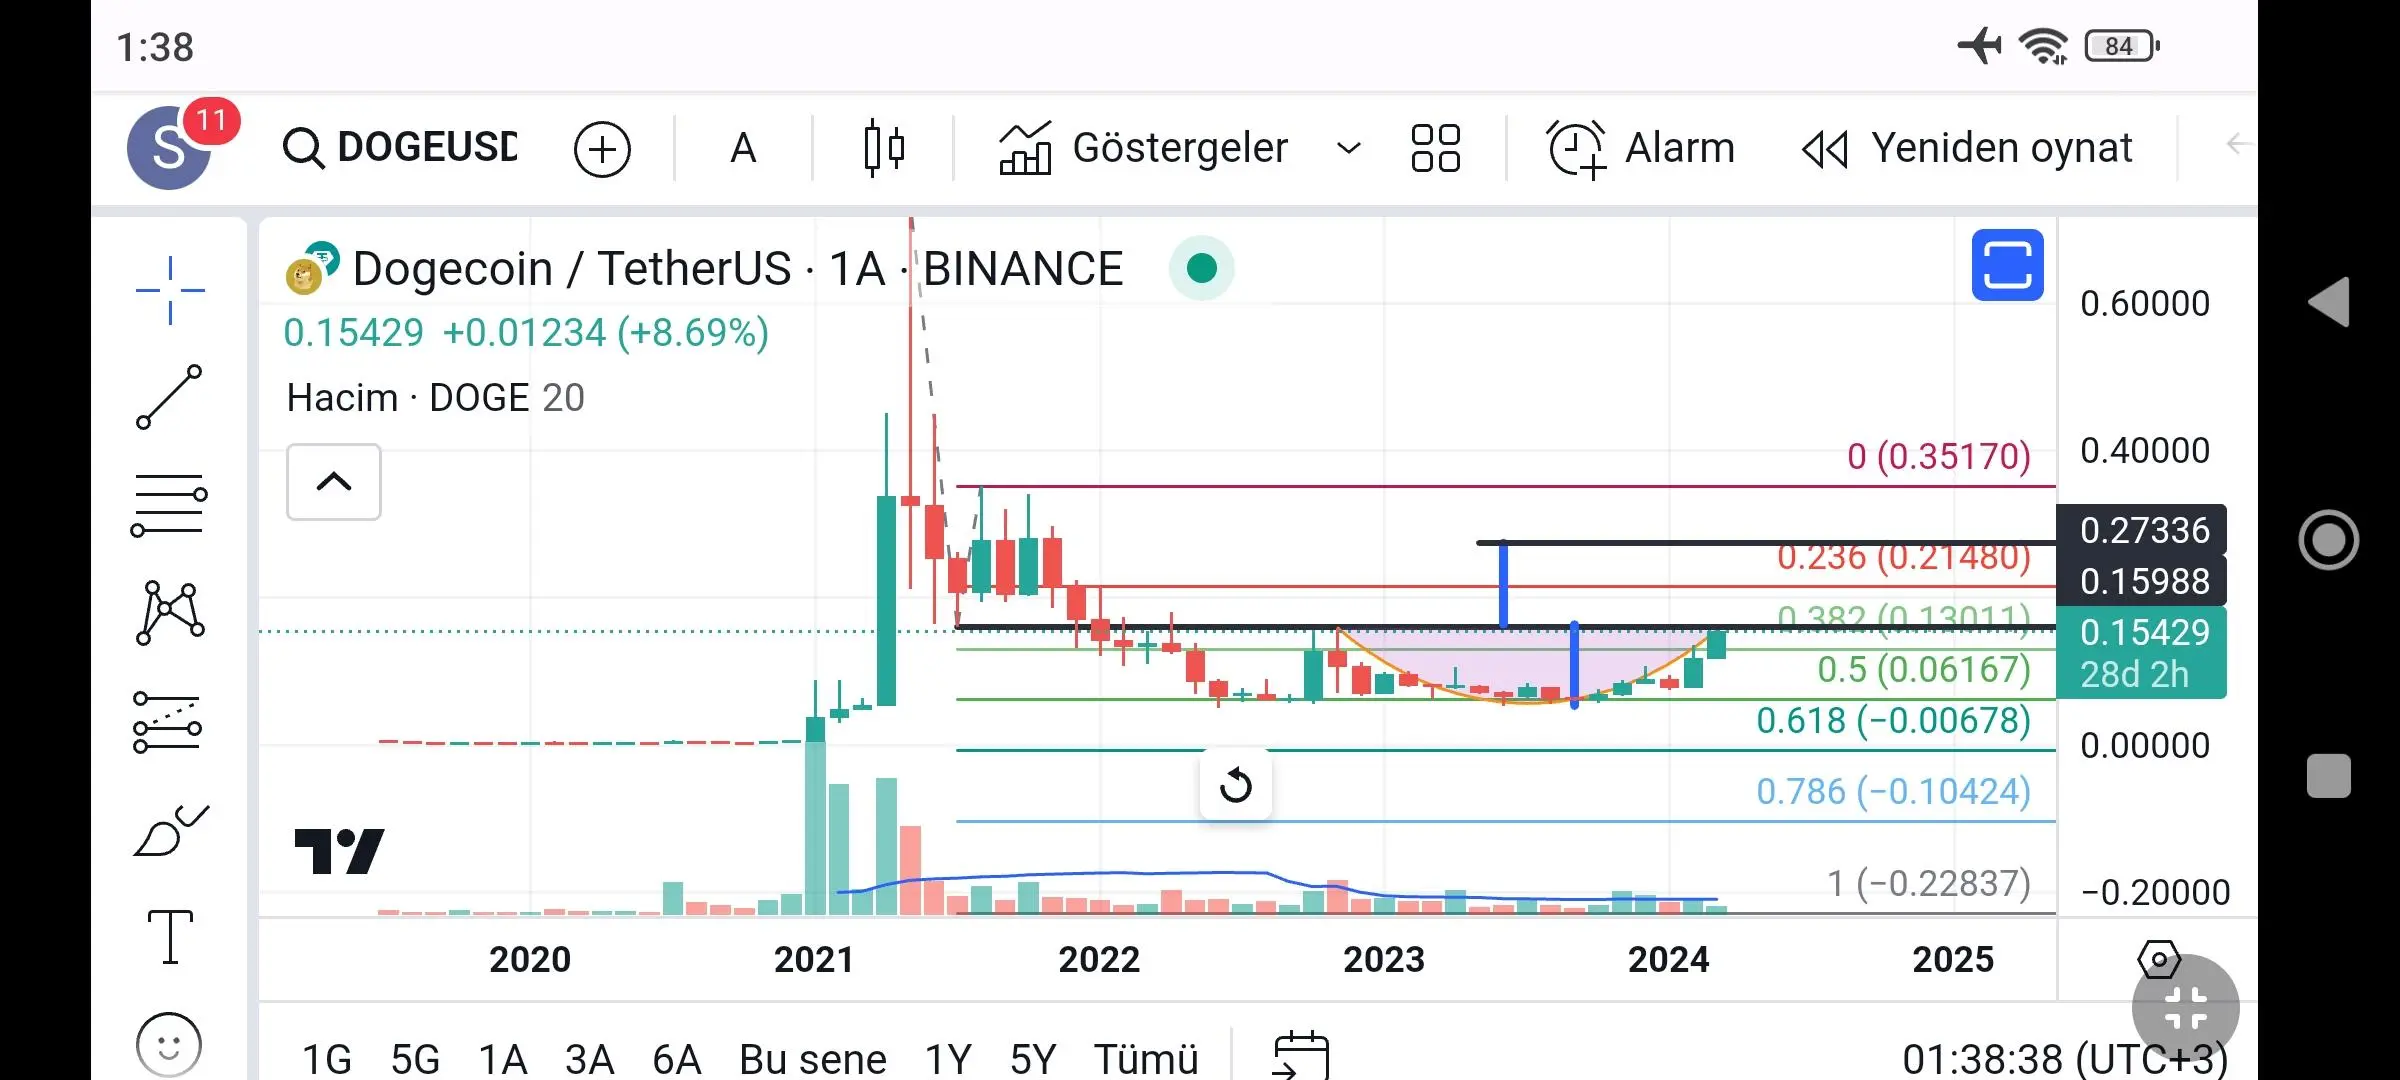The height and width of the screenshot is (1080, 2400).
Task: Click the 0.15988 price axis label
Action: point(2142,581)
